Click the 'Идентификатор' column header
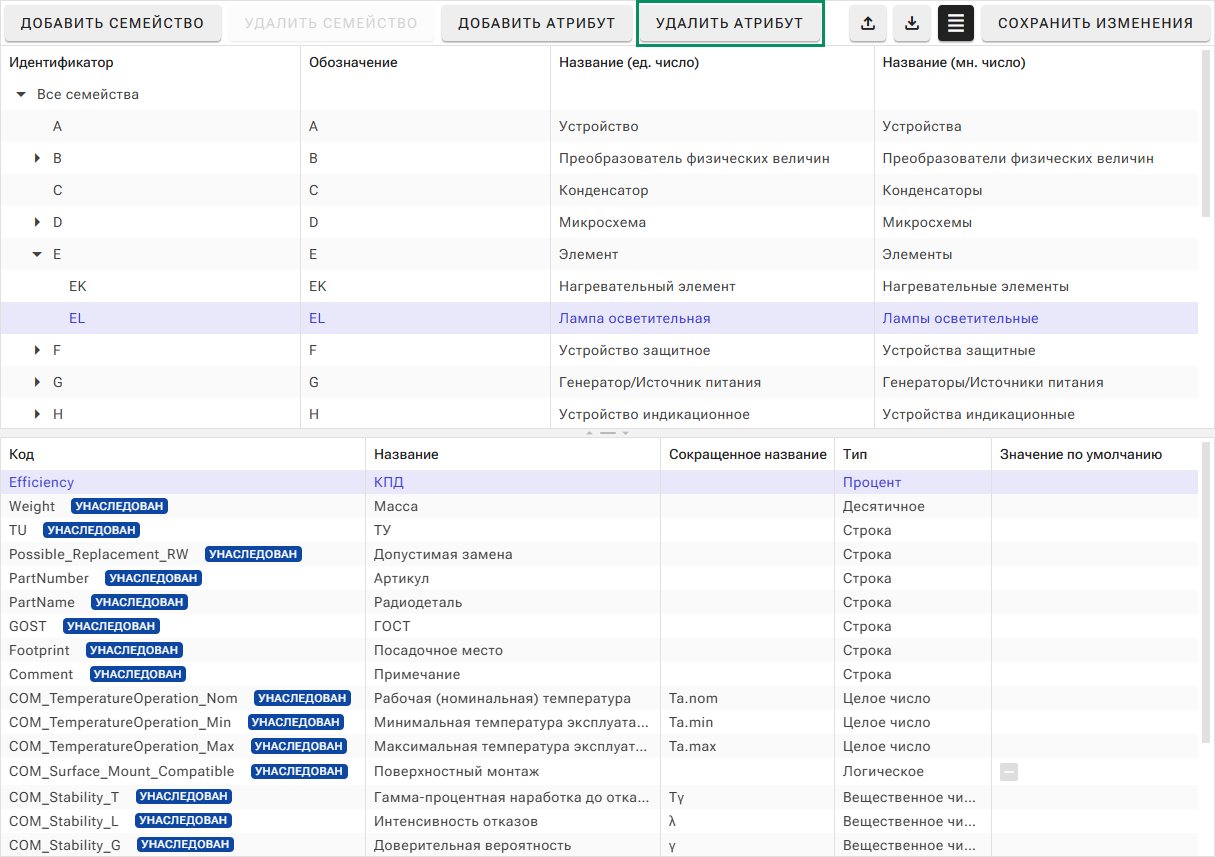The height and width of the screenshot is (857, 1215). coord(61,62)
